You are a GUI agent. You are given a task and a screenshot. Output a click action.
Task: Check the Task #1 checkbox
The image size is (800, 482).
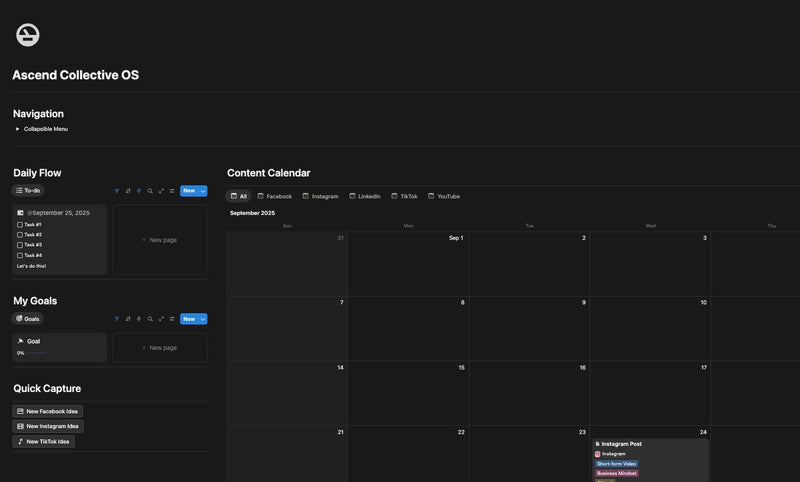(x=20, y=224)
